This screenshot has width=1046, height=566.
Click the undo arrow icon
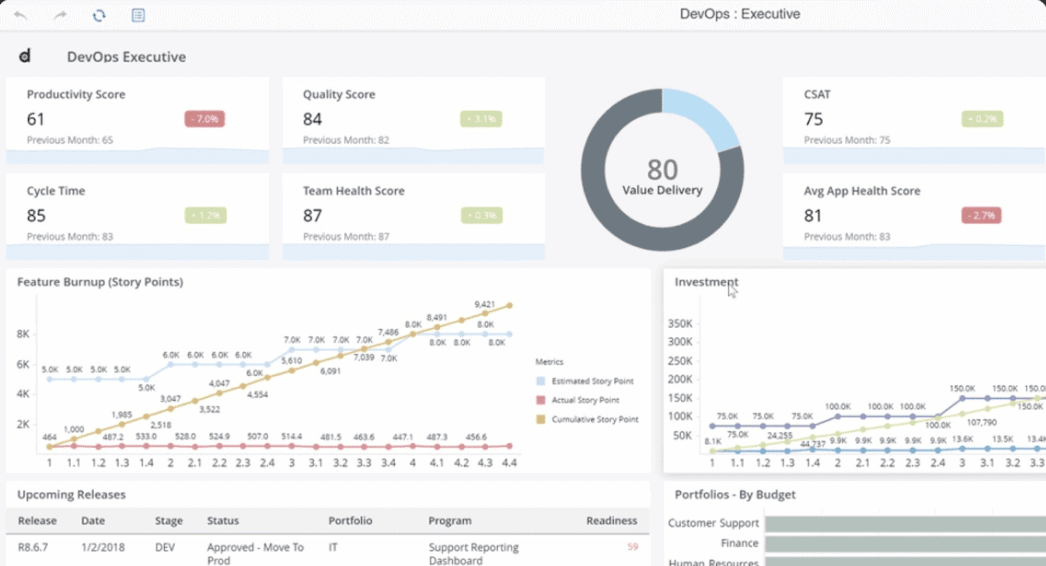(x=21, y=15)
